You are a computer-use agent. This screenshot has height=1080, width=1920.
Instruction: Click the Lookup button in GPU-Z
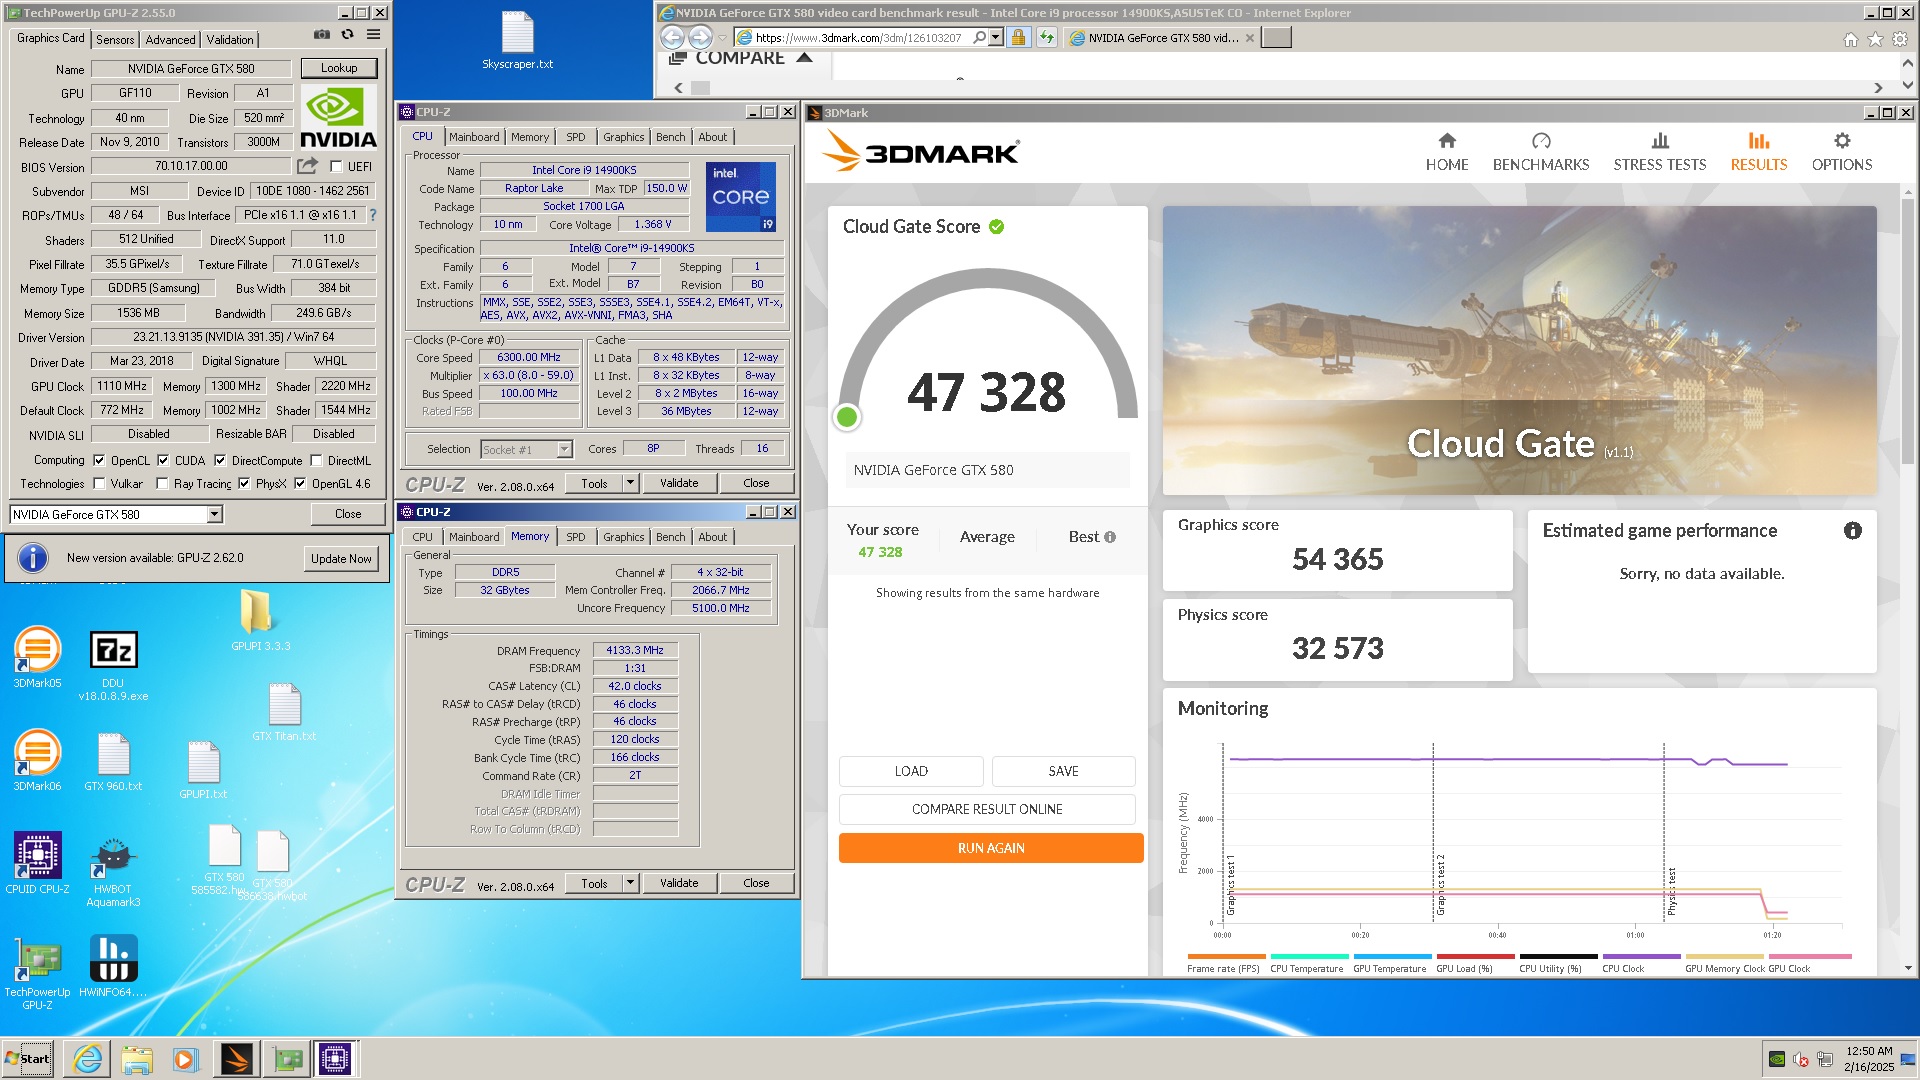pos(339,68)
